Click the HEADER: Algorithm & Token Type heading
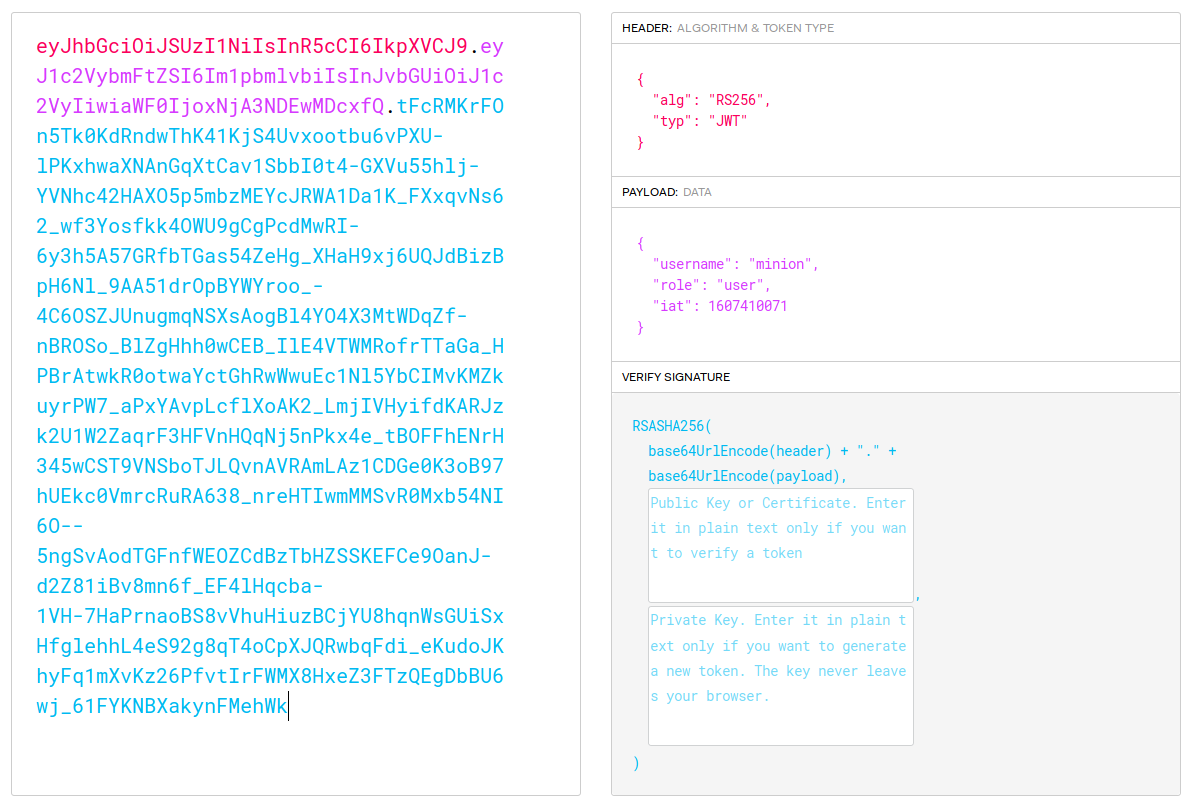 pyautogui.click(x=727, y=28)
